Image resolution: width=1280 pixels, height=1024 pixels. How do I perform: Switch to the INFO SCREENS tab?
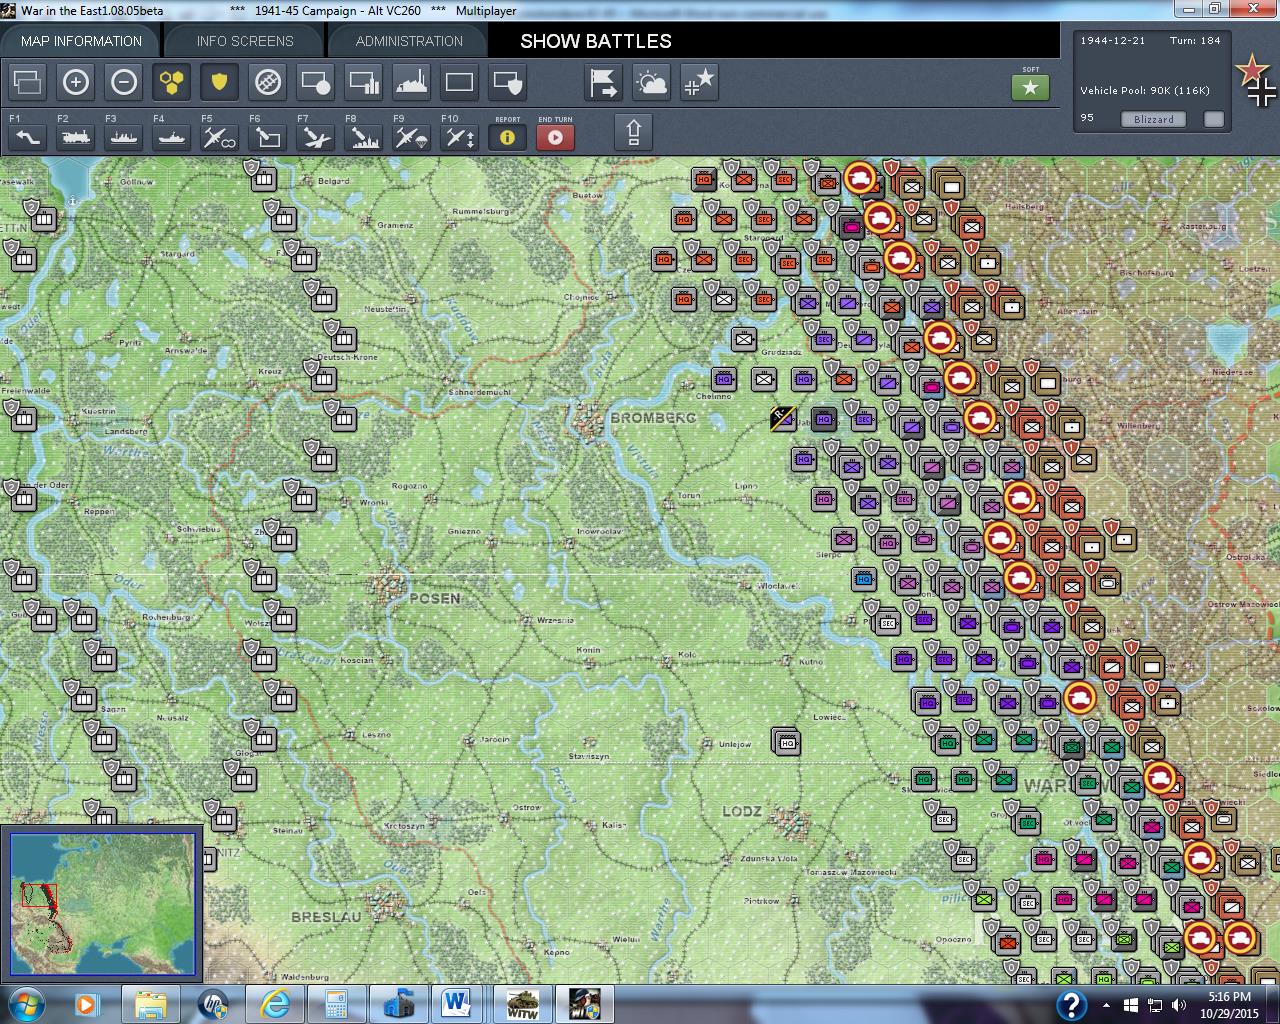click(245, 41)
